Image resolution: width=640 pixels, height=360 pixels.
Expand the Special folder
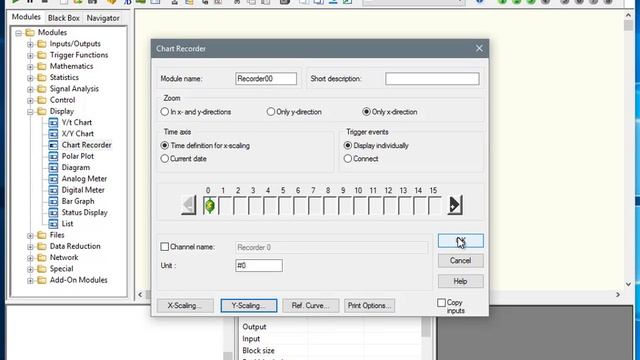coord(30,269)
